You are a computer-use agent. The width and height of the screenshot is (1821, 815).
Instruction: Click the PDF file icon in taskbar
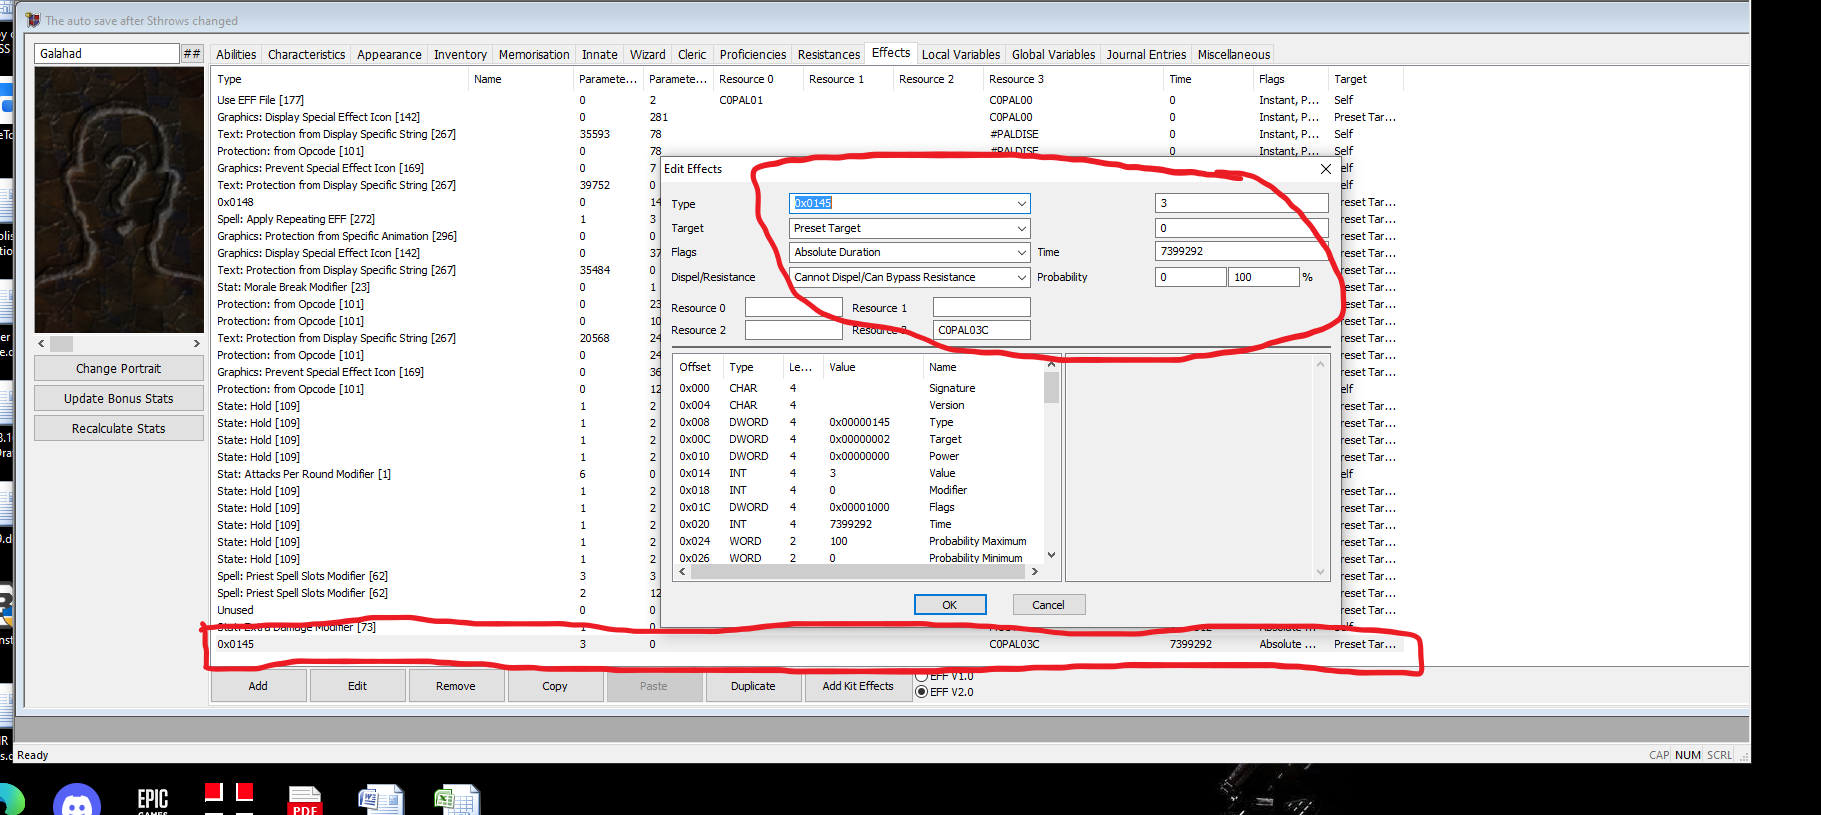click(305, 800)
